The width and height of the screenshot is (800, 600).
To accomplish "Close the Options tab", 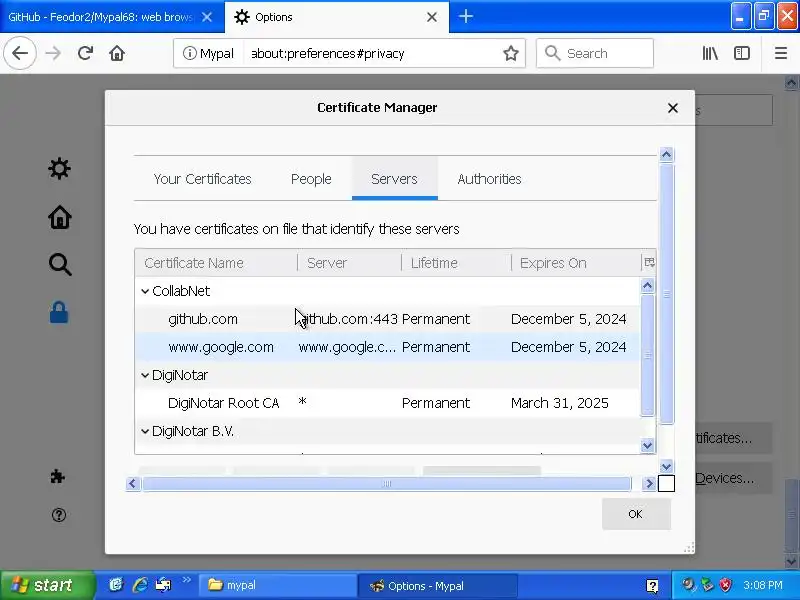I will coord(432,17).
